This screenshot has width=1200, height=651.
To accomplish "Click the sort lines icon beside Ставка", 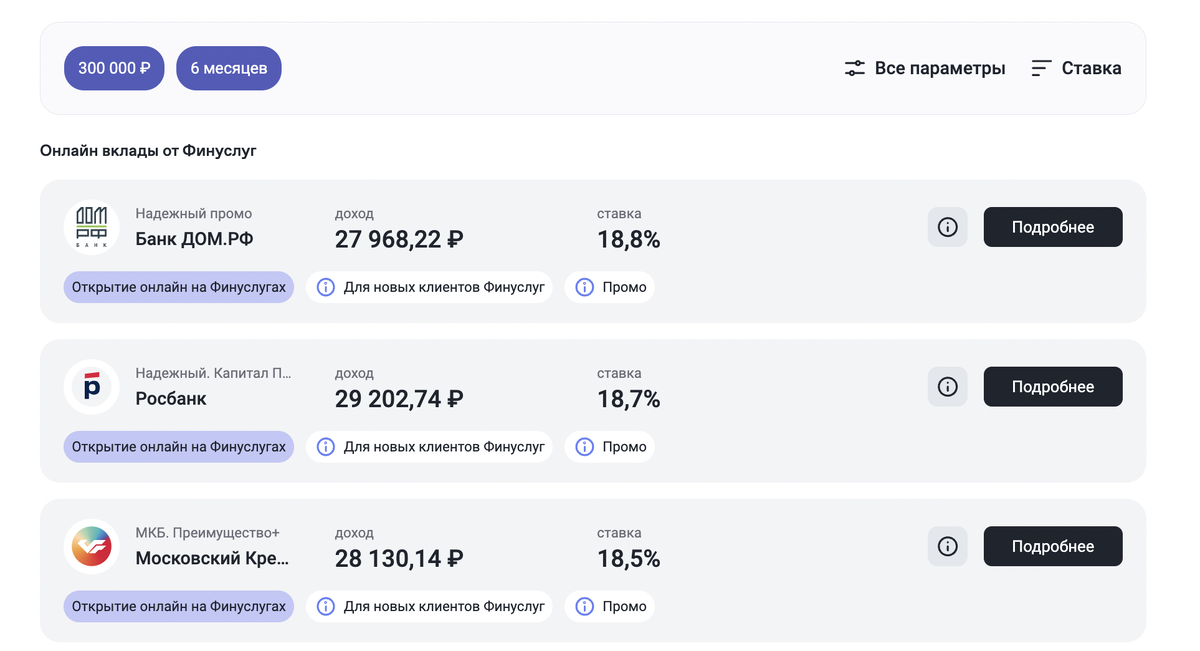I will point(1041,68).
